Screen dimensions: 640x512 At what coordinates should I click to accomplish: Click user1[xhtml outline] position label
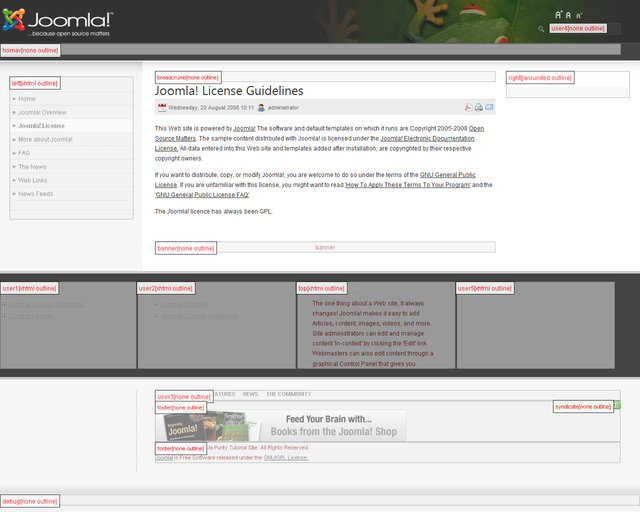29,288
